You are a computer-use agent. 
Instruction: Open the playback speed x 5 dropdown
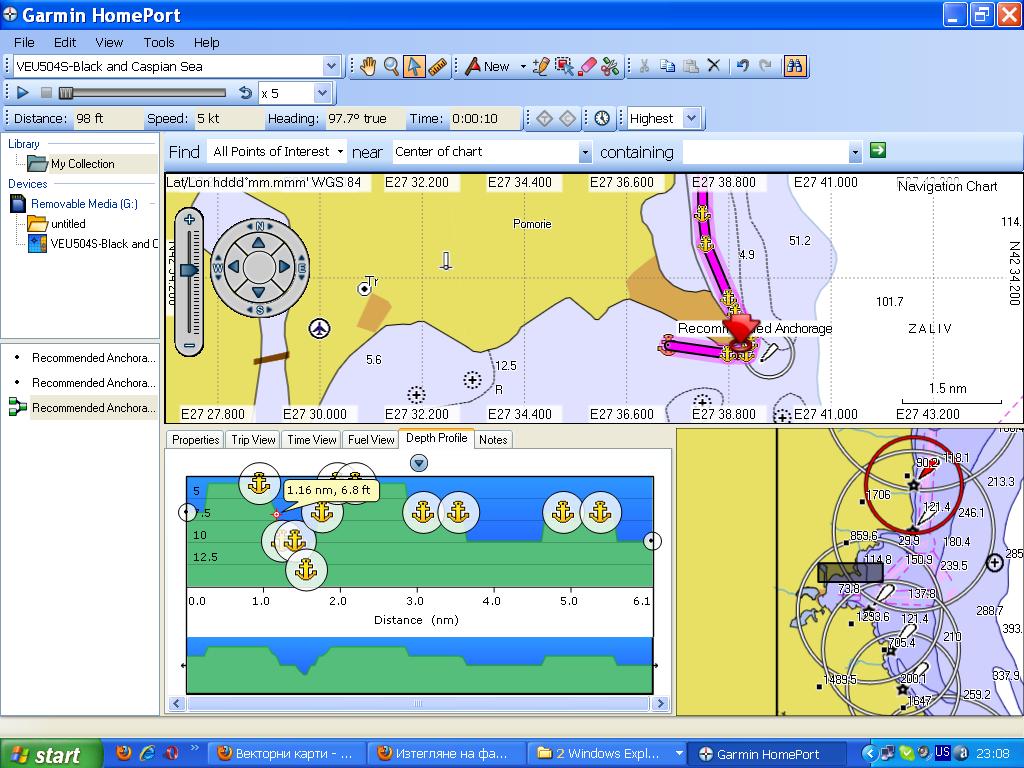(x=321, y=93)
